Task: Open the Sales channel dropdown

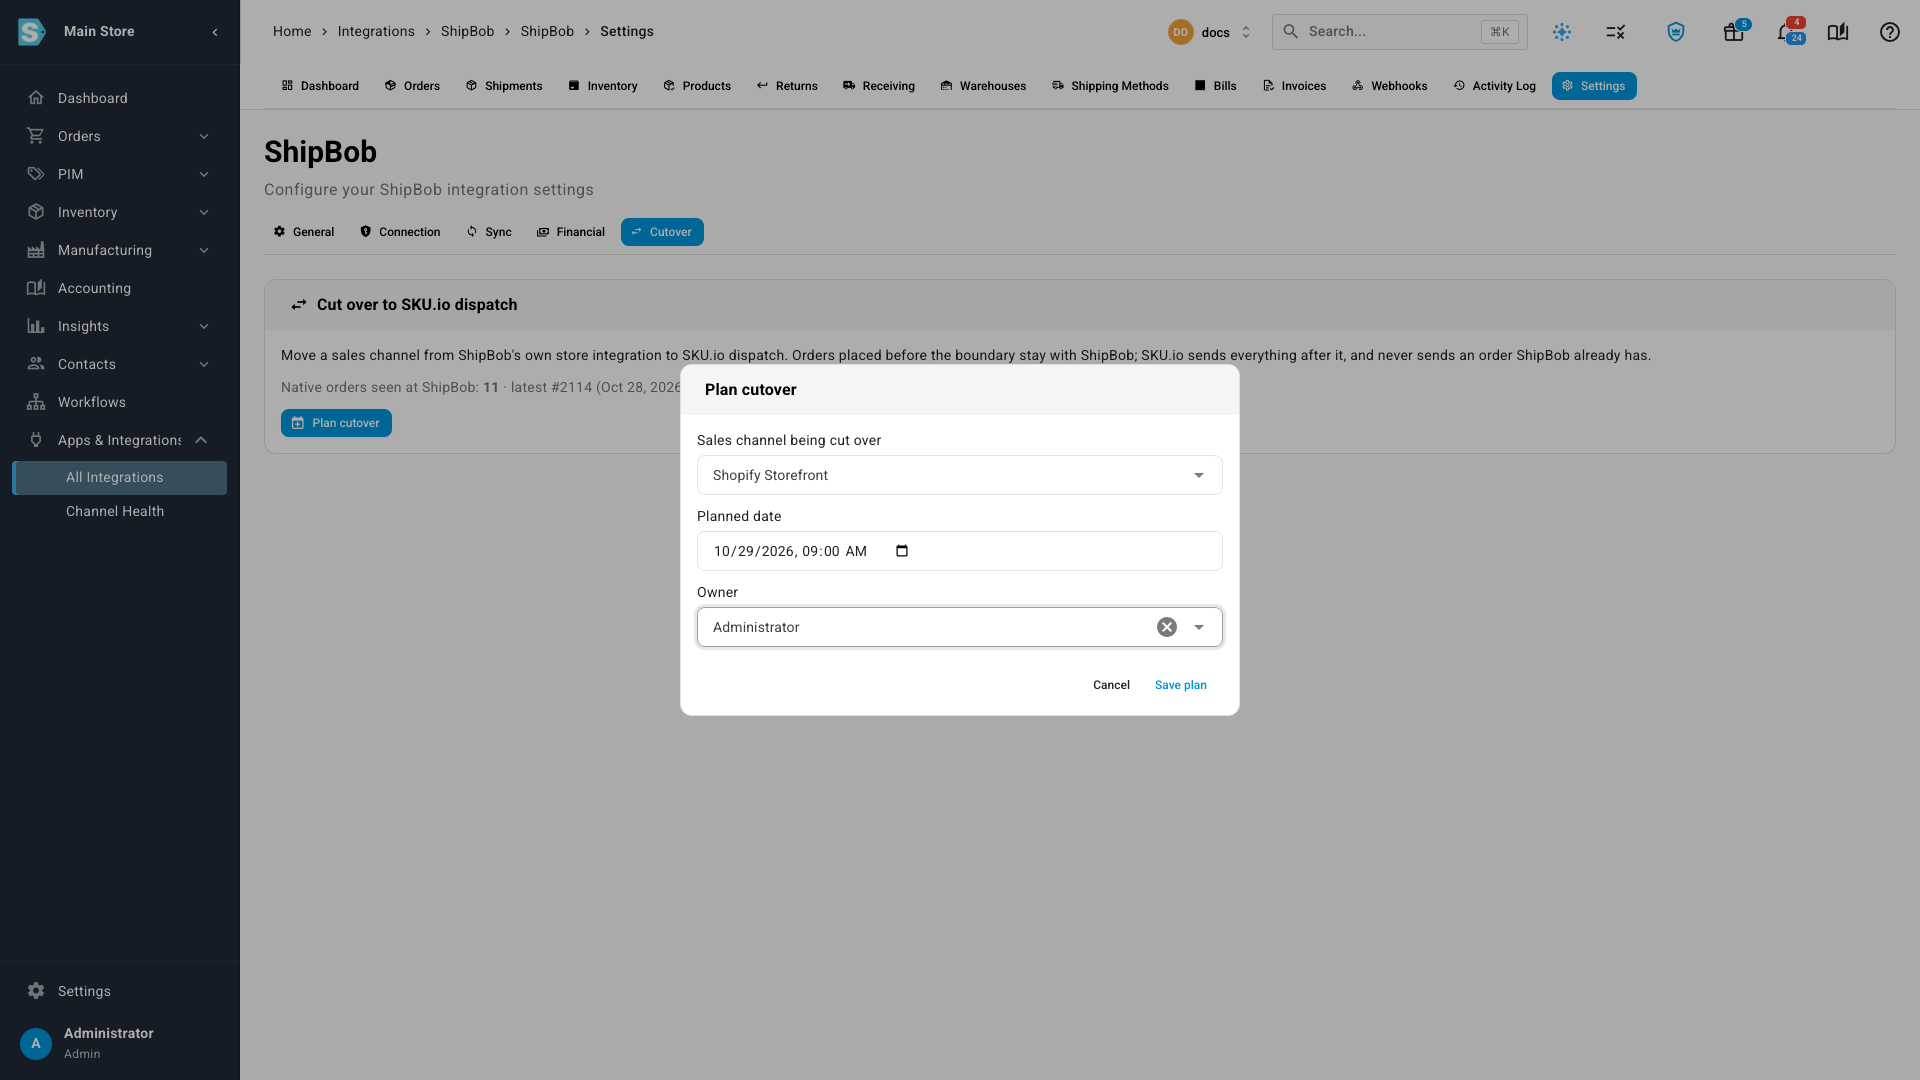Action: click(959, 475)
